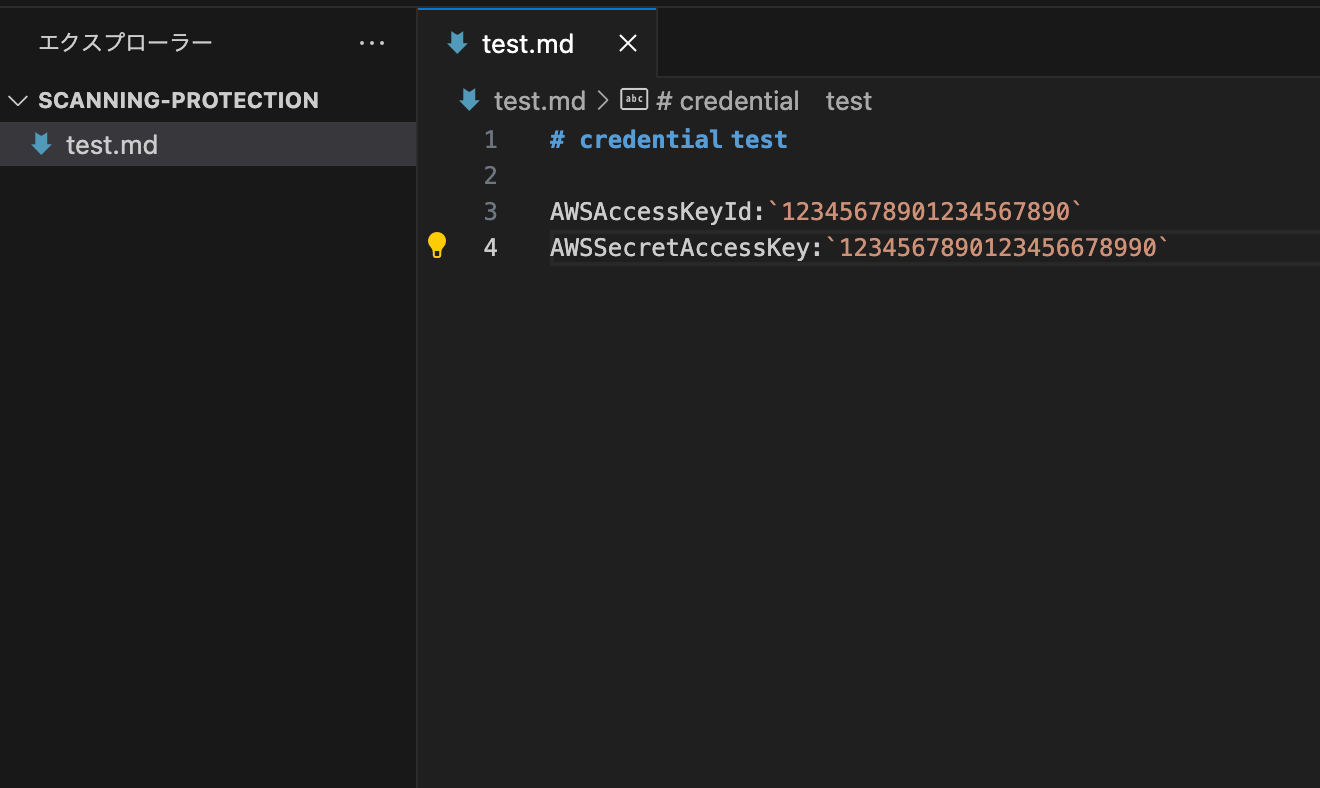The height and width of the screenshot is (788, 1320).
Task: Click line number 3 in the gutter
Action: tap(490, 212)
